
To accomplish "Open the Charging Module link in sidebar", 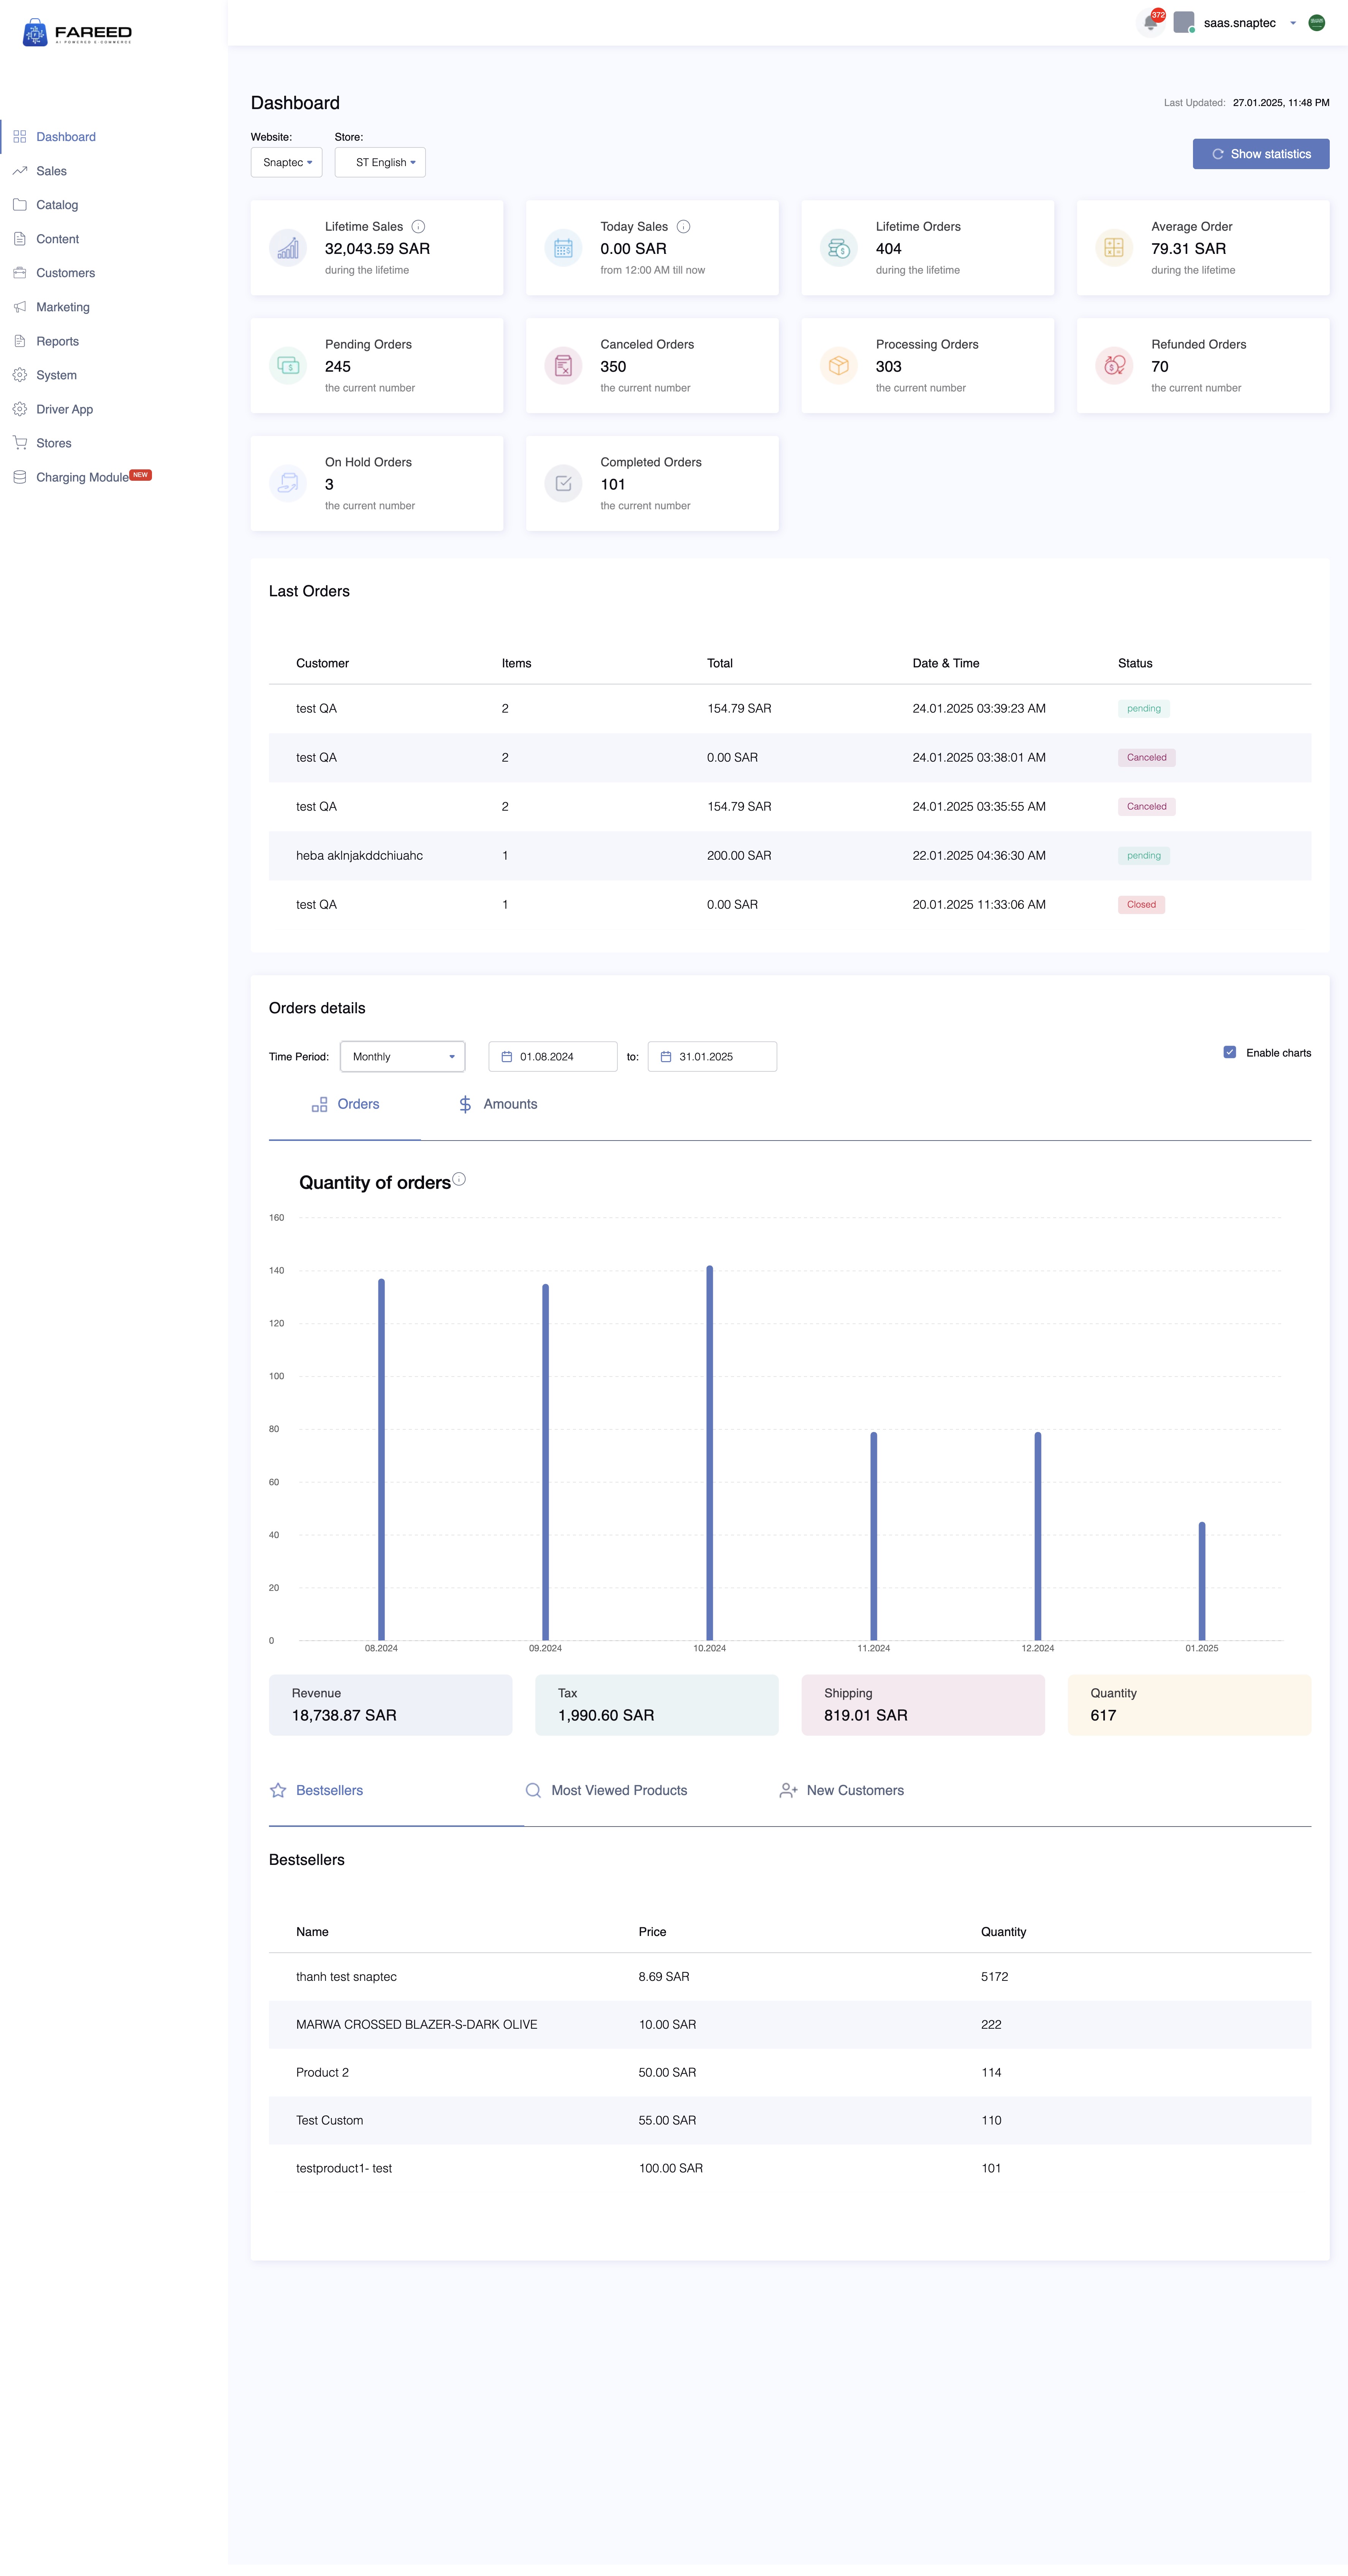I will click(x=82, y=477).
